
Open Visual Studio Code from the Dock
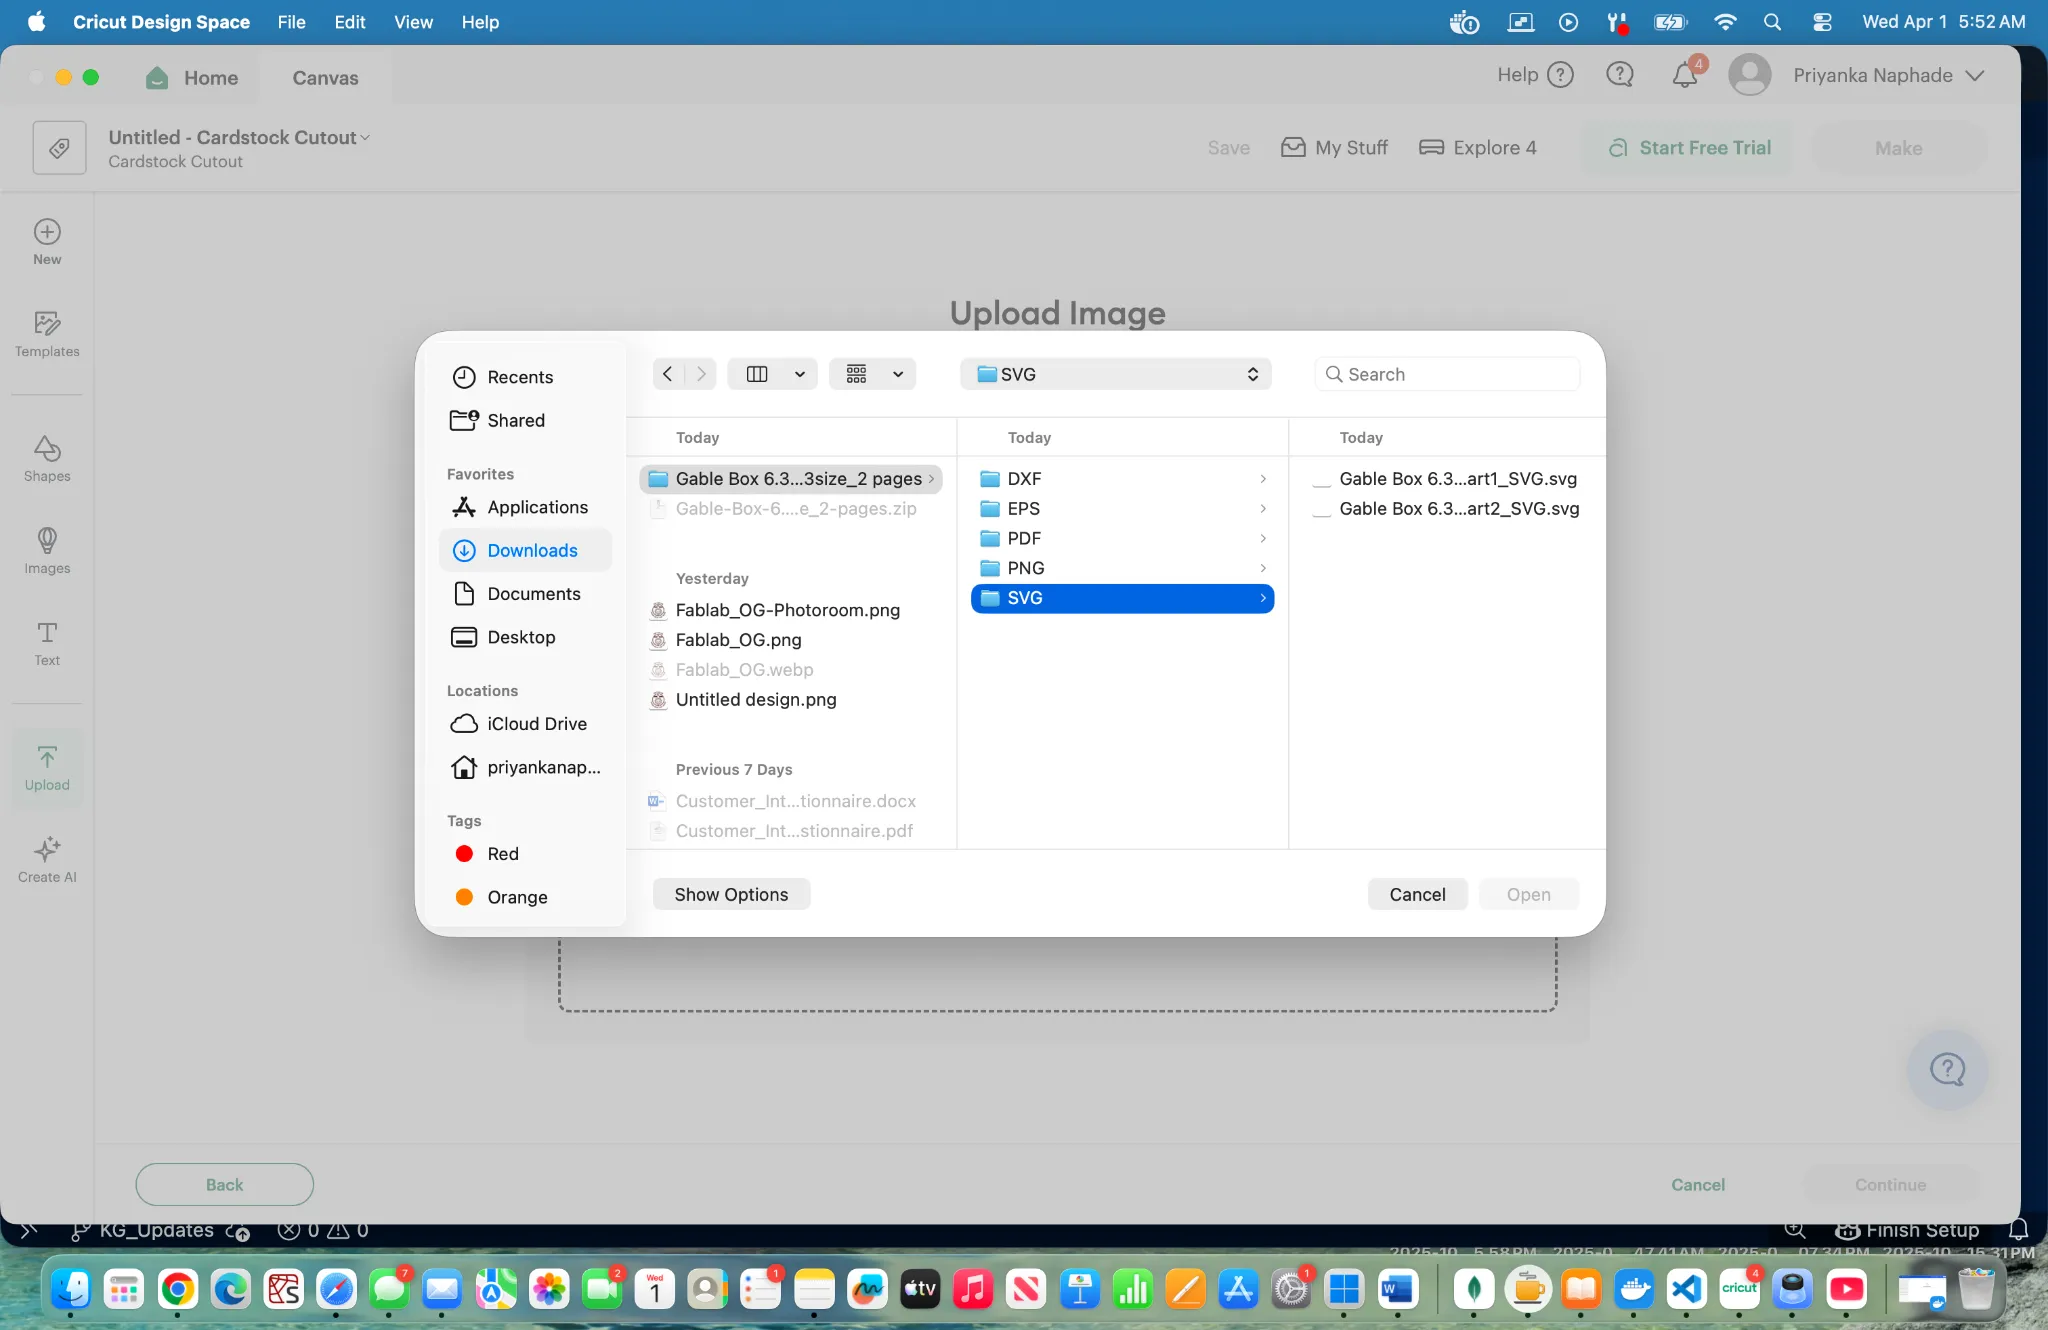(1687, 1289)
